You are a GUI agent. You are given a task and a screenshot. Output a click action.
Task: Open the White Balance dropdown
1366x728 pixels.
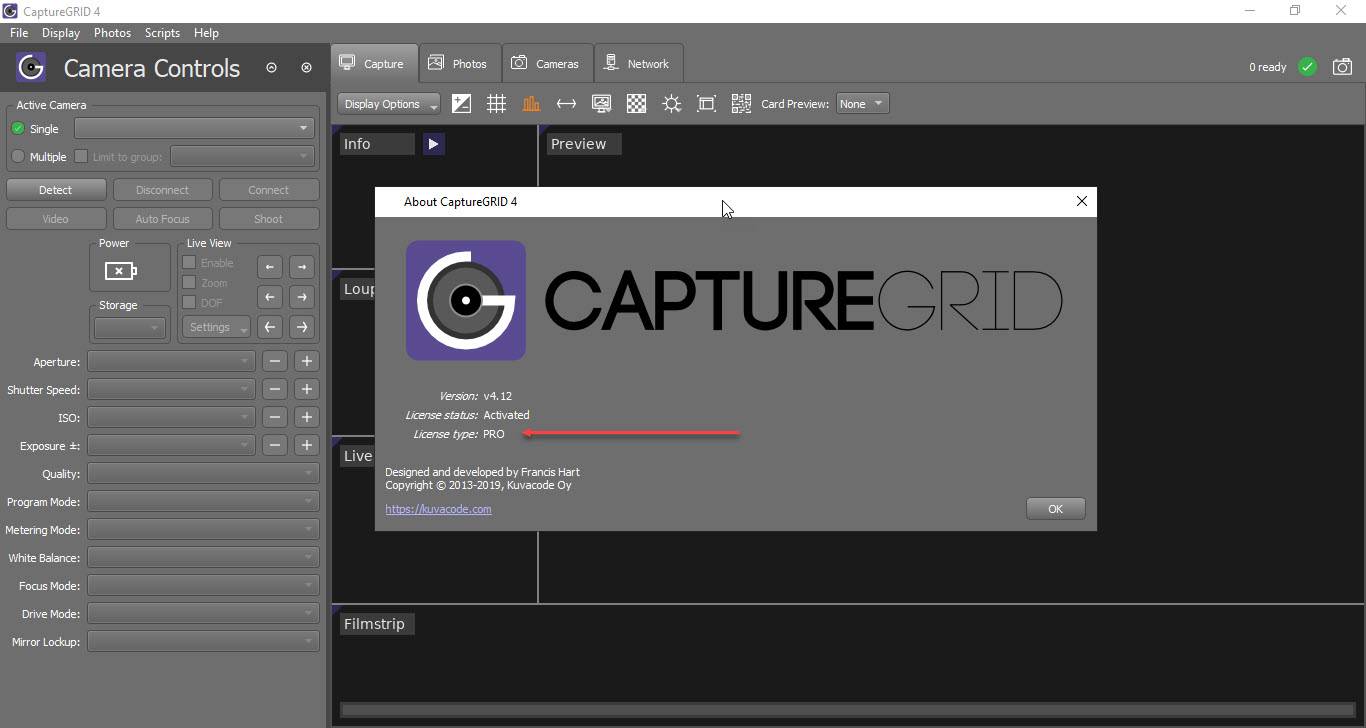[x=203, y=558]
